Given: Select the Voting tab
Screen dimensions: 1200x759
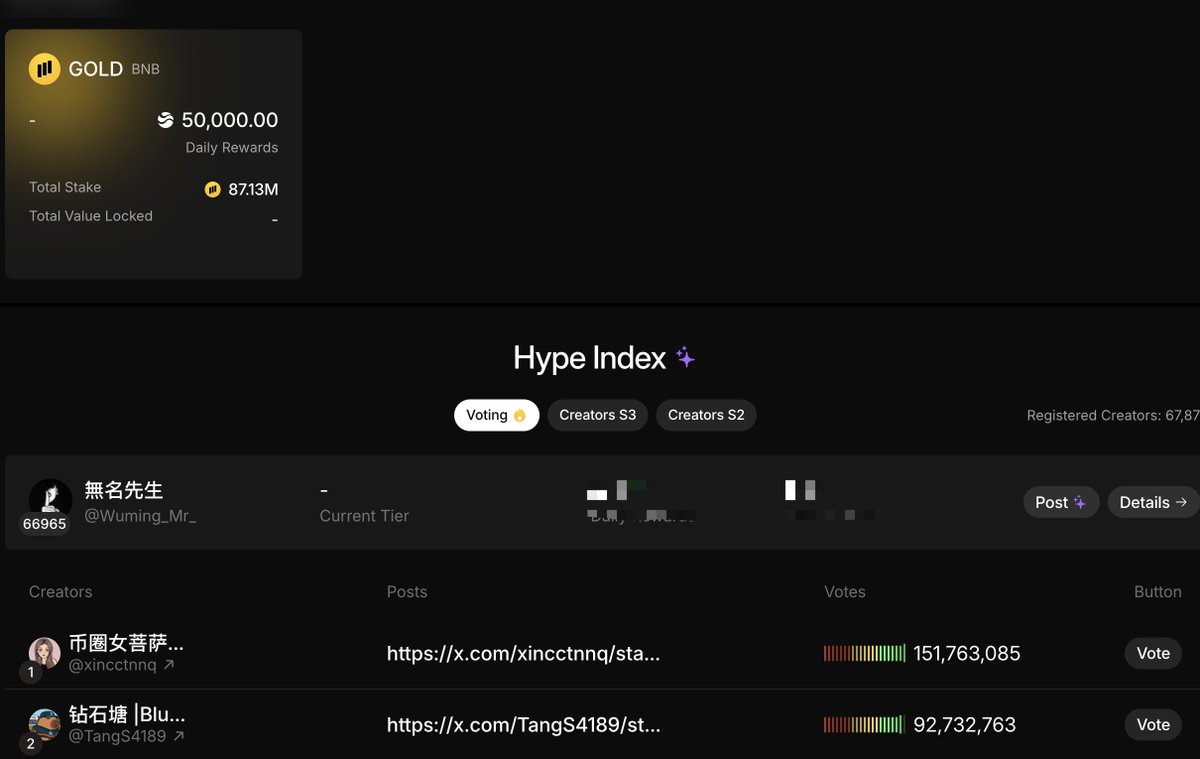Looking at the screenshot, I should (496, 415).
